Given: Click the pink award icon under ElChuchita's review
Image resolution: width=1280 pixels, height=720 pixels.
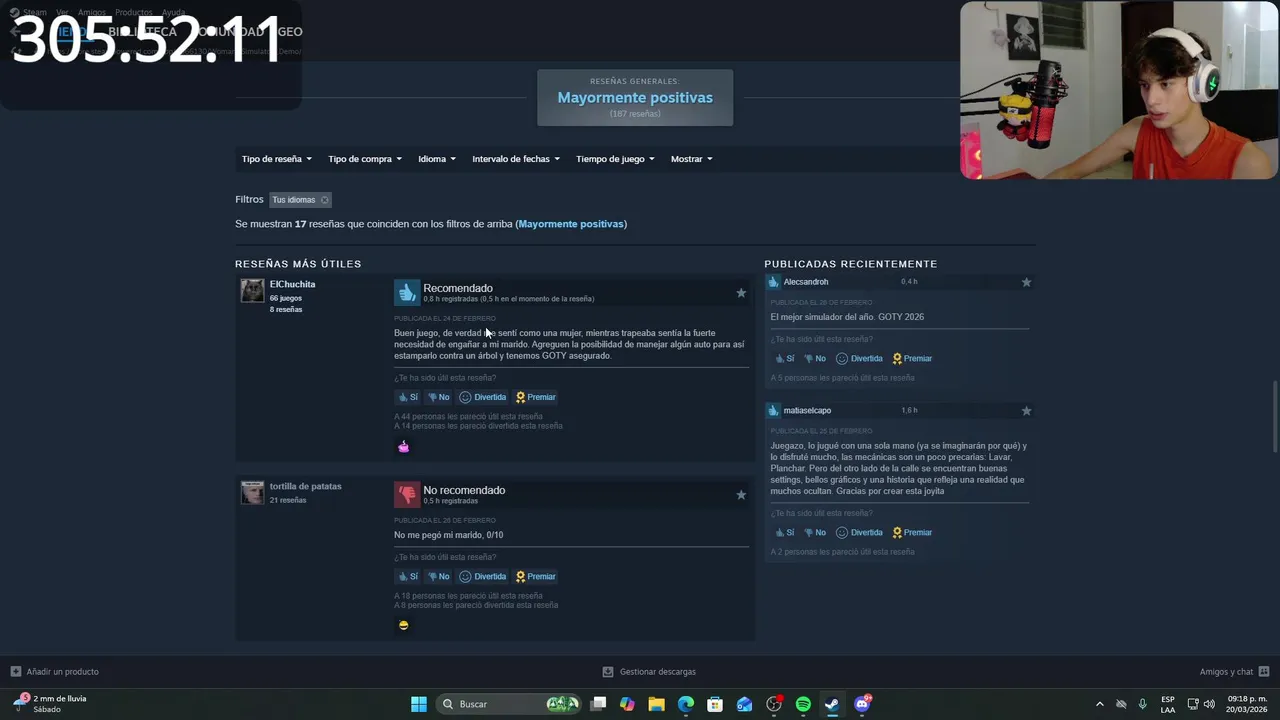Looking at the screenshot, I should click(x=403, y=447).
